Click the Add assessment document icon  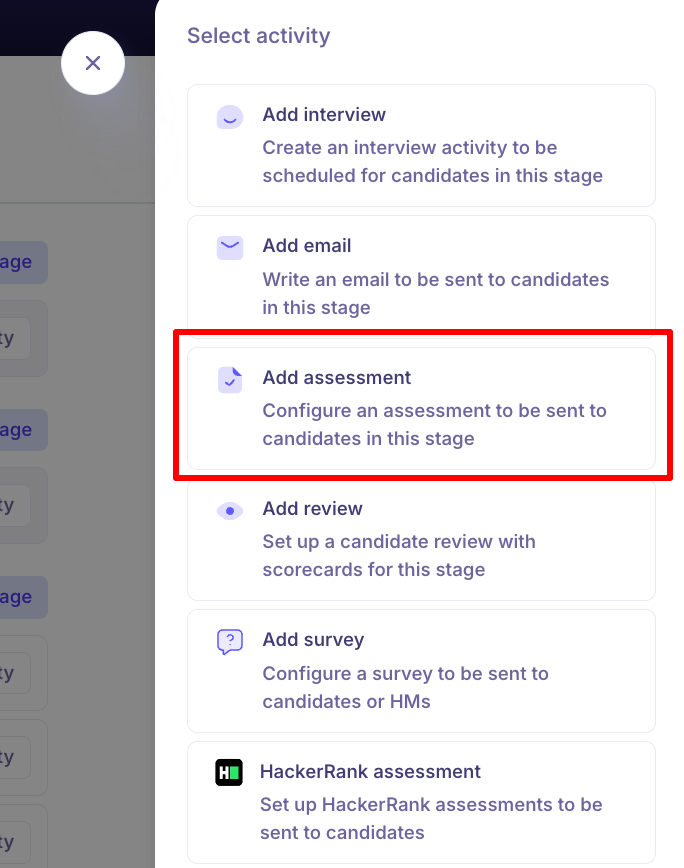pyautogui.click(x=230, y=379)
